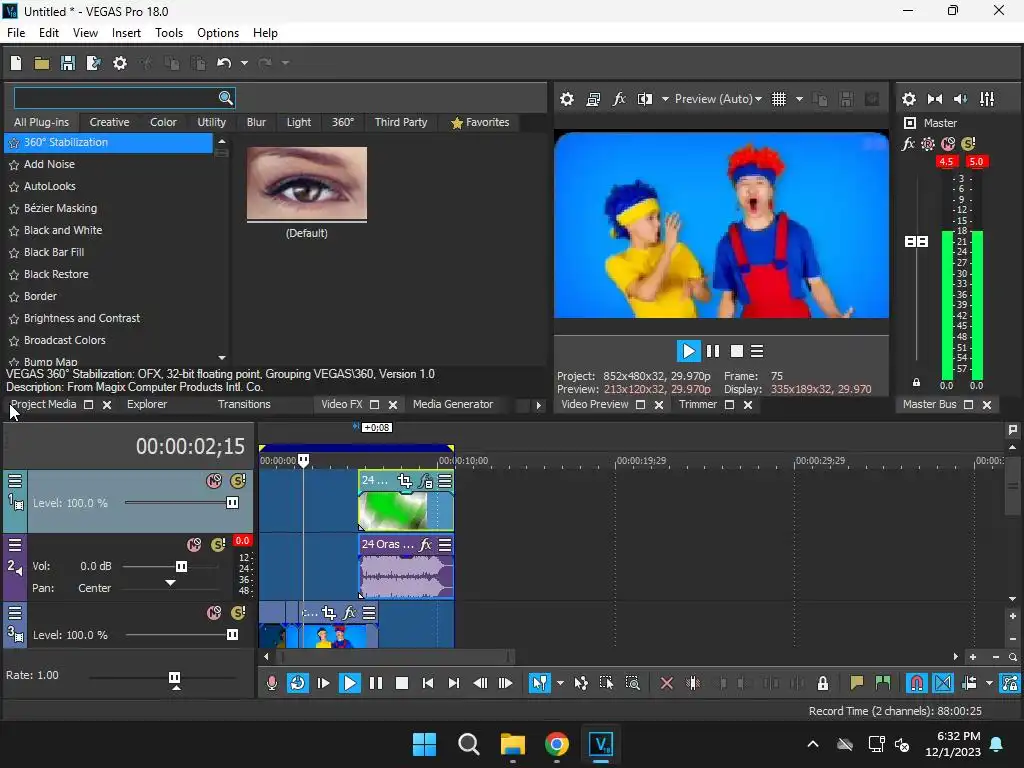Viewport: 1024px width, 768px height.
Task: Open the Options menu
Action: 217,33
